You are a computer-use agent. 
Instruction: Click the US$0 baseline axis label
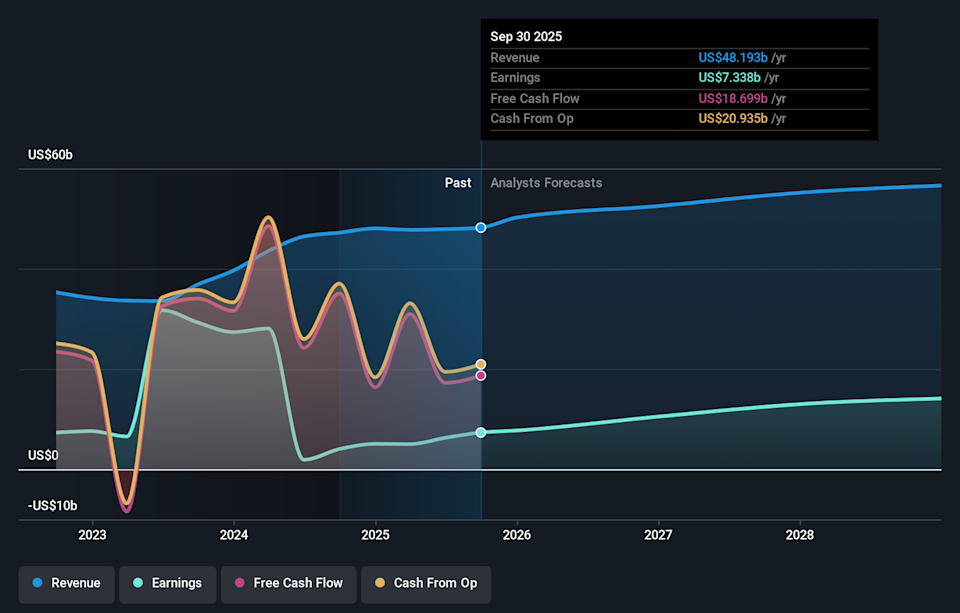[43, 456]
